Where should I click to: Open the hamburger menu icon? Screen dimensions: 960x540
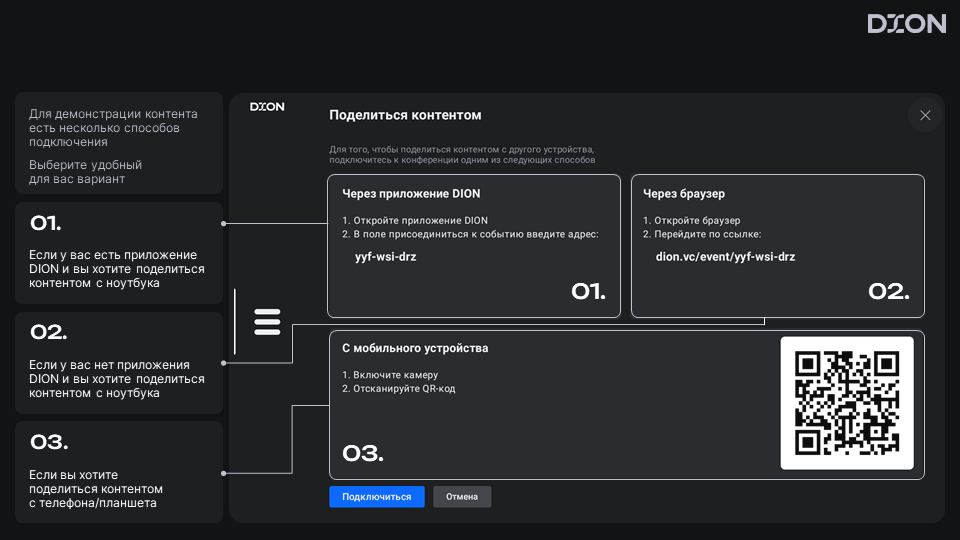[267, 321]
